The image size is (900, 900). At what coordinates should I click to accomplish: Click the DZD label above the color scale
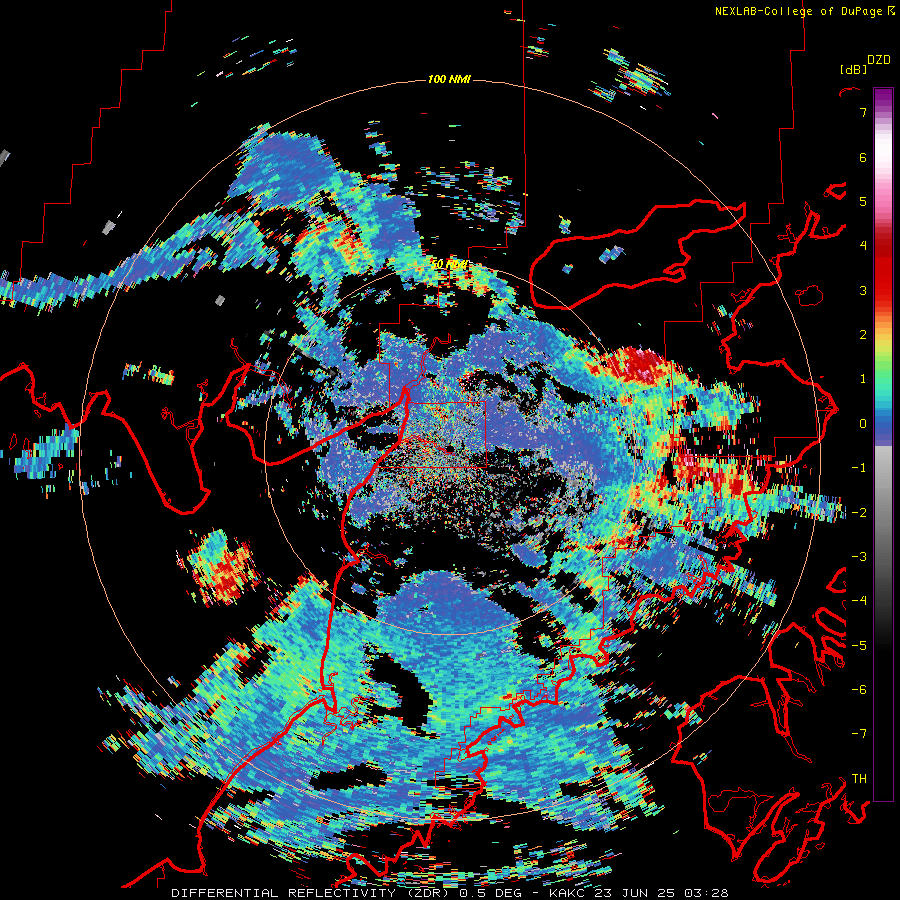click(x=878, y=60)
